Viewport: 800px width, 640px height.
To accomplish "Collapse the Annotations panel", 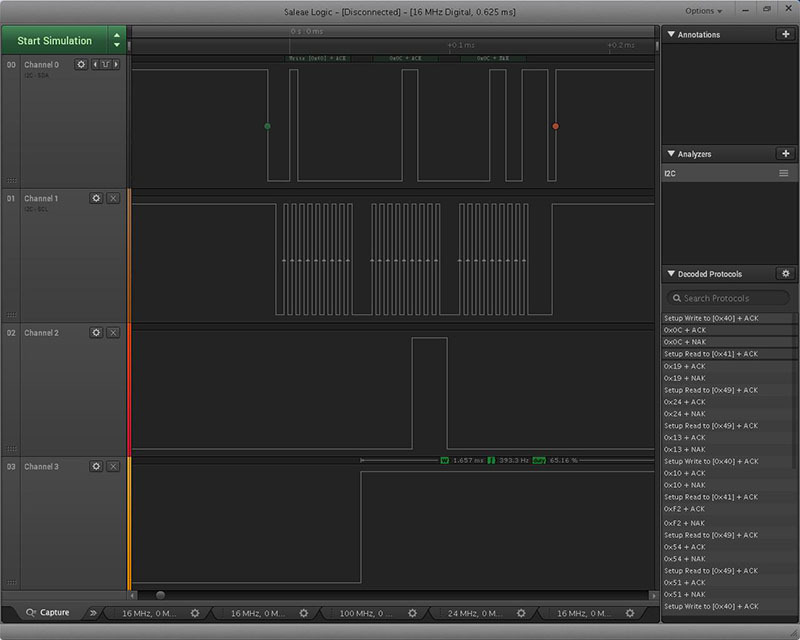I will 670,35.
